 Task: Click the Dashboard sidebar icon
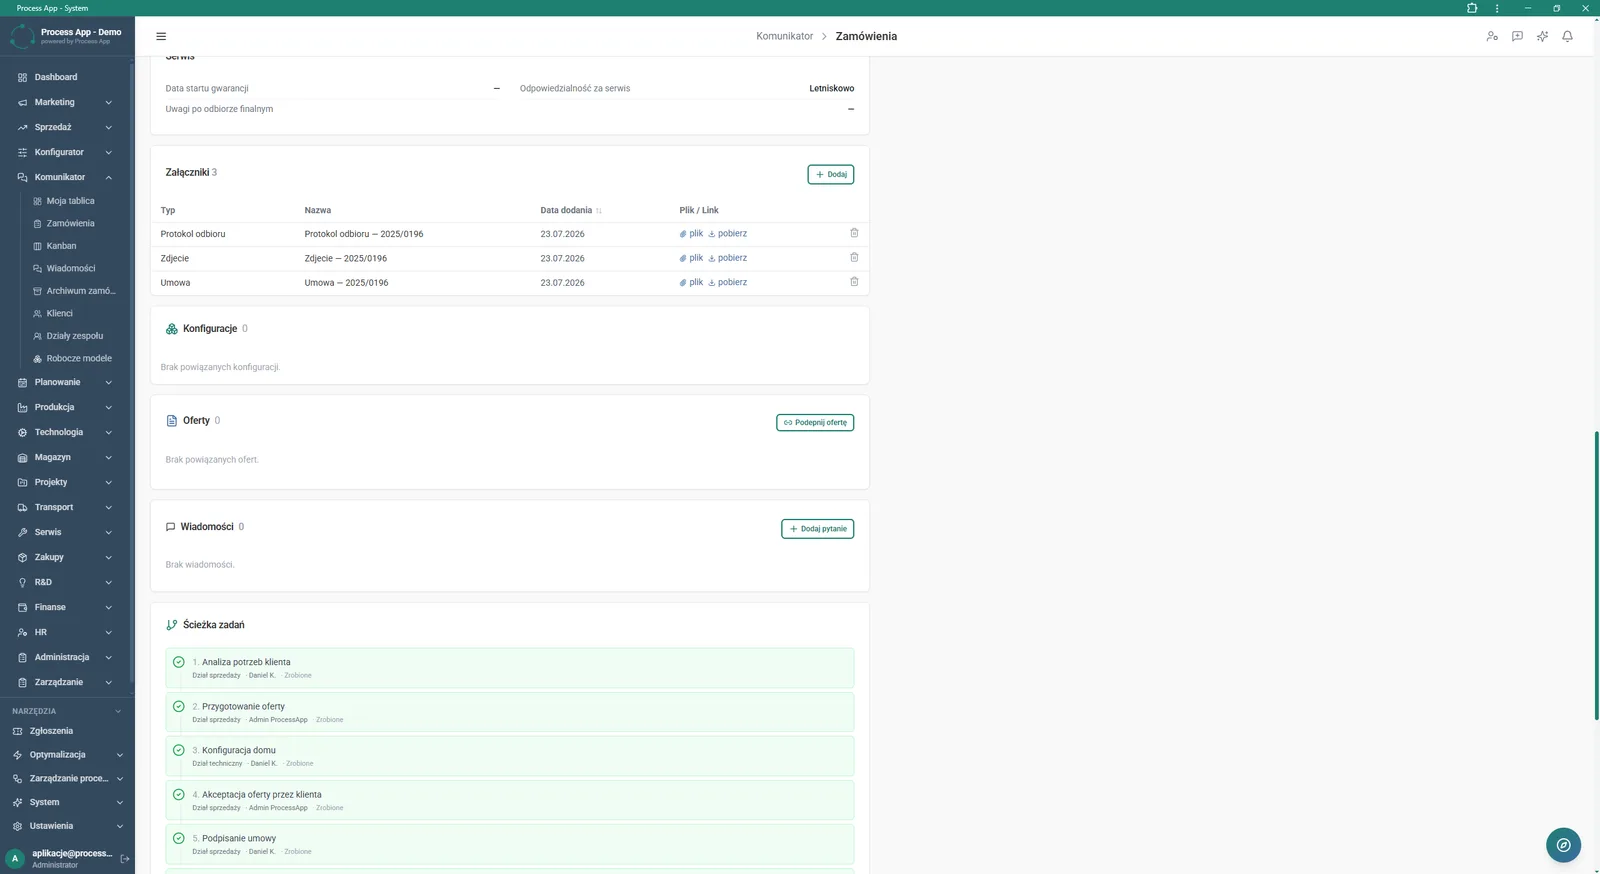click(x=22, y=77)
